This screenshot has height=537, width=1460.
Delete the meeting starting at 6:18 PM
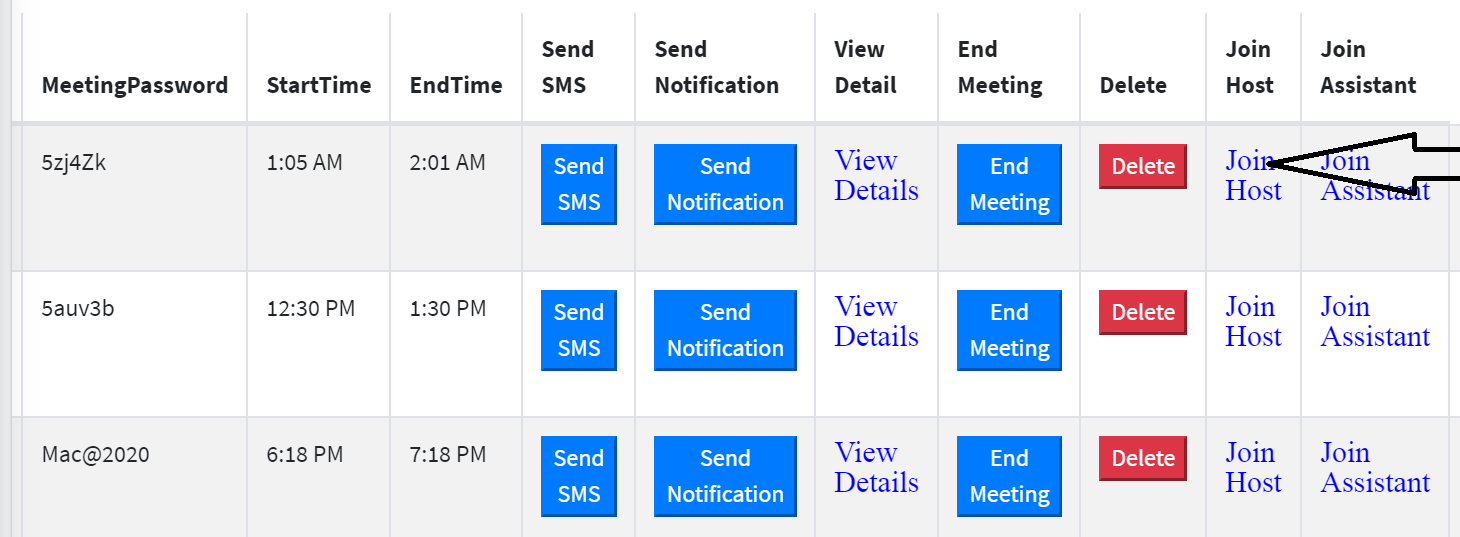click(1143, 459)
